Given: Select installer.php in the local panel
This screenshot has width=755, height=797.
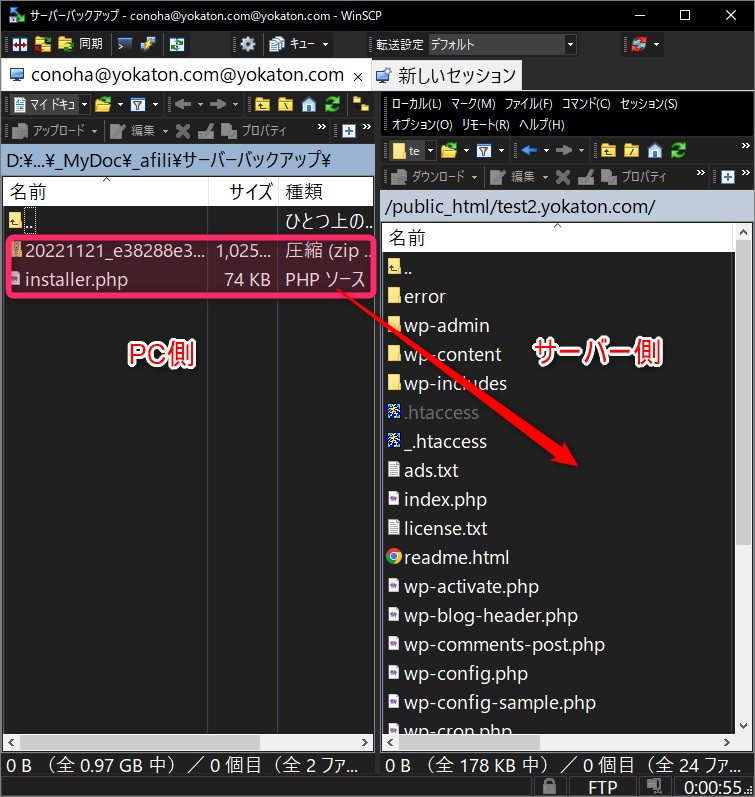Looking at the screenshot, I should (76, 280).
